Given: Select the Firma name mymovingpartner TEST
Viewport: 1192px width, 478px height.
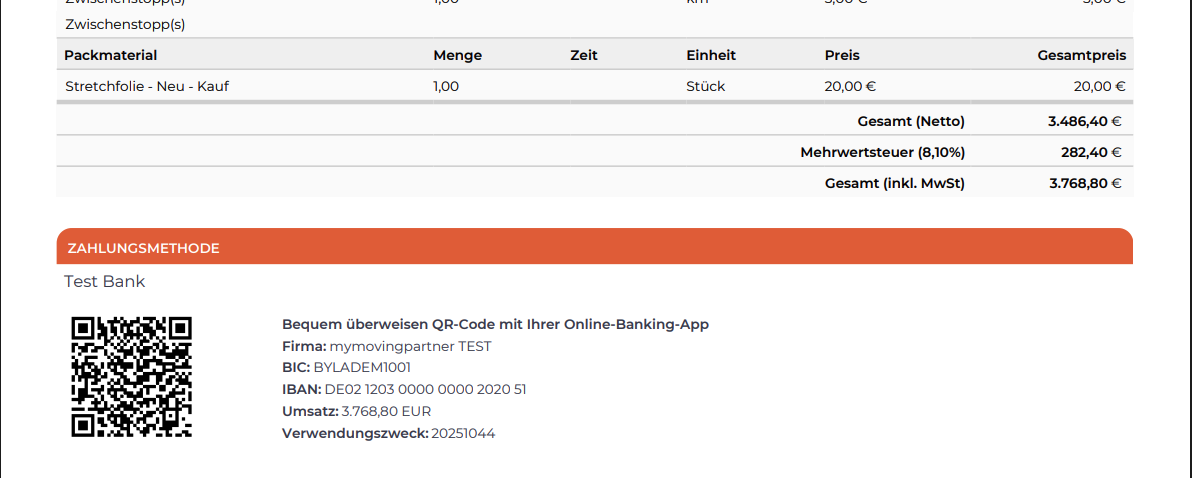Looking at the screenshot, I should pyautogui.click(x=411, y=347).
